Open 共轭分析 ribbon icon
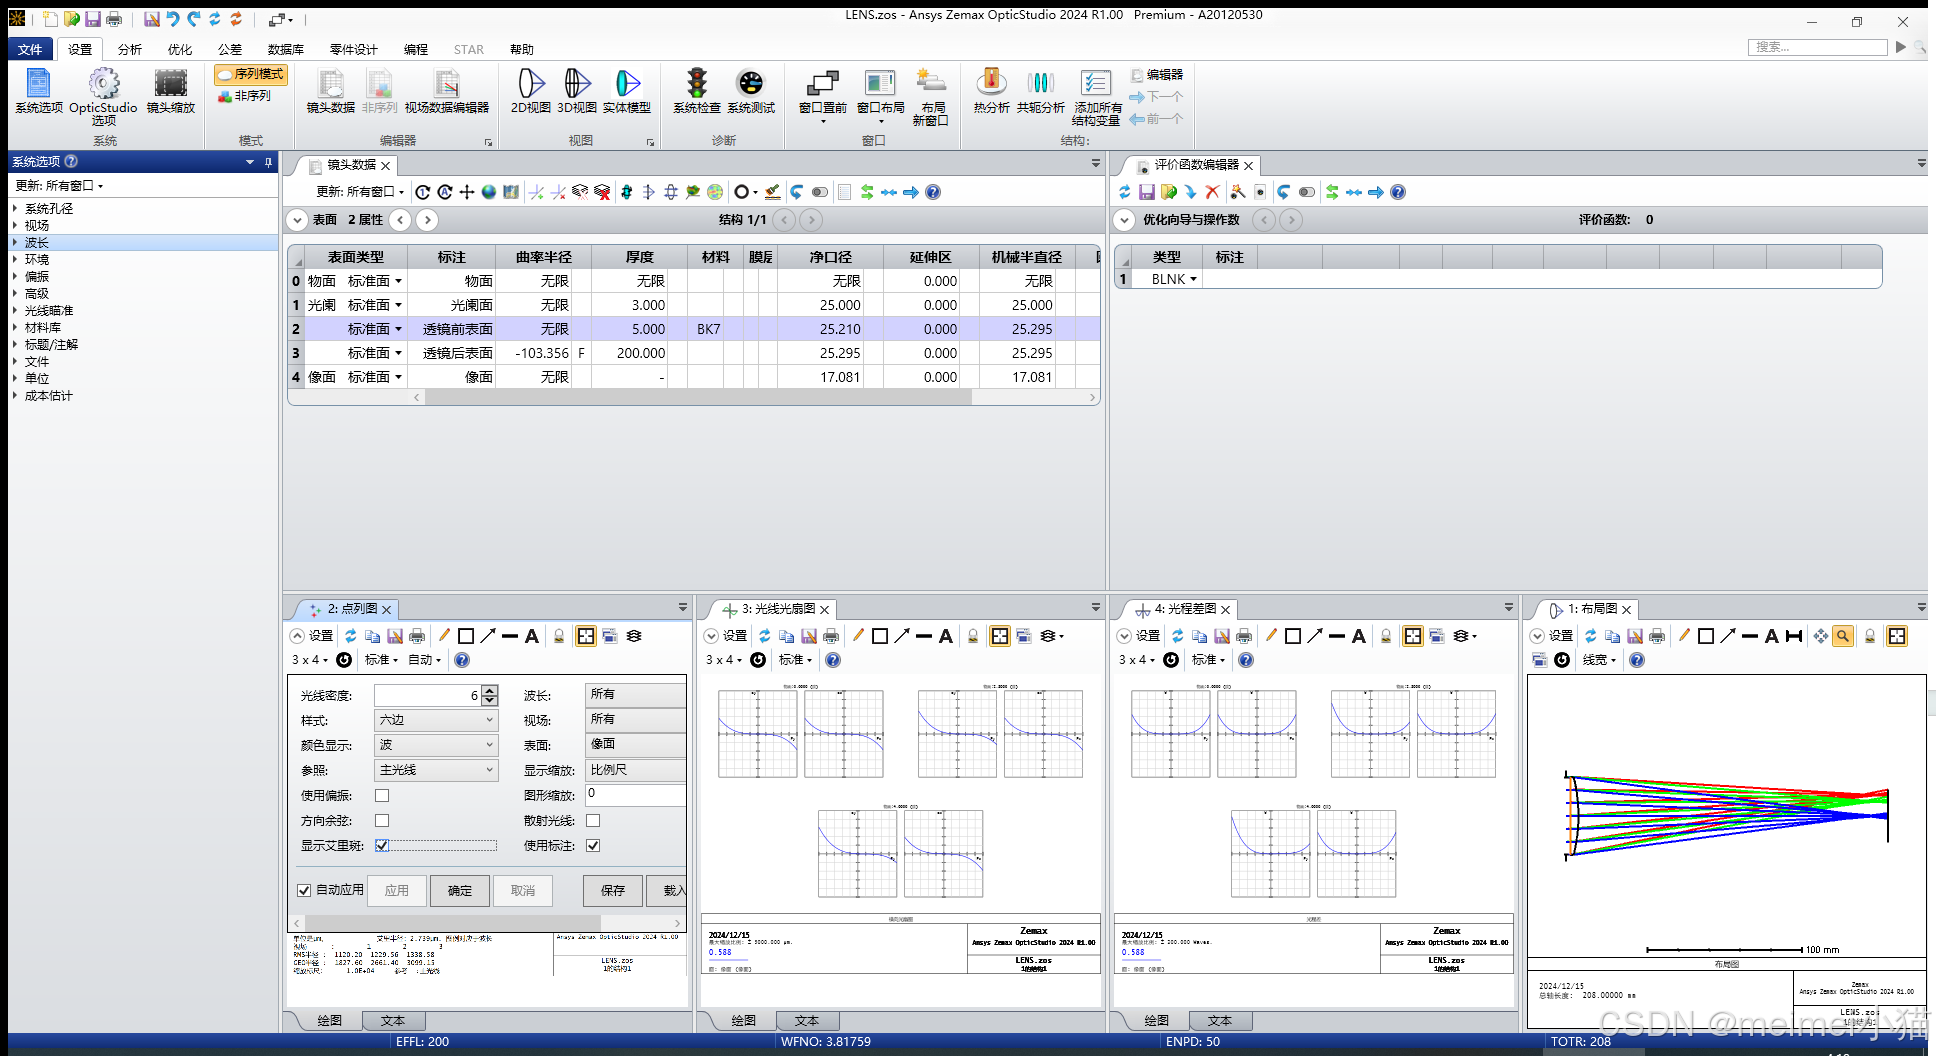The width and height of the screenshot is (1936, 1056). (1041, 91)
